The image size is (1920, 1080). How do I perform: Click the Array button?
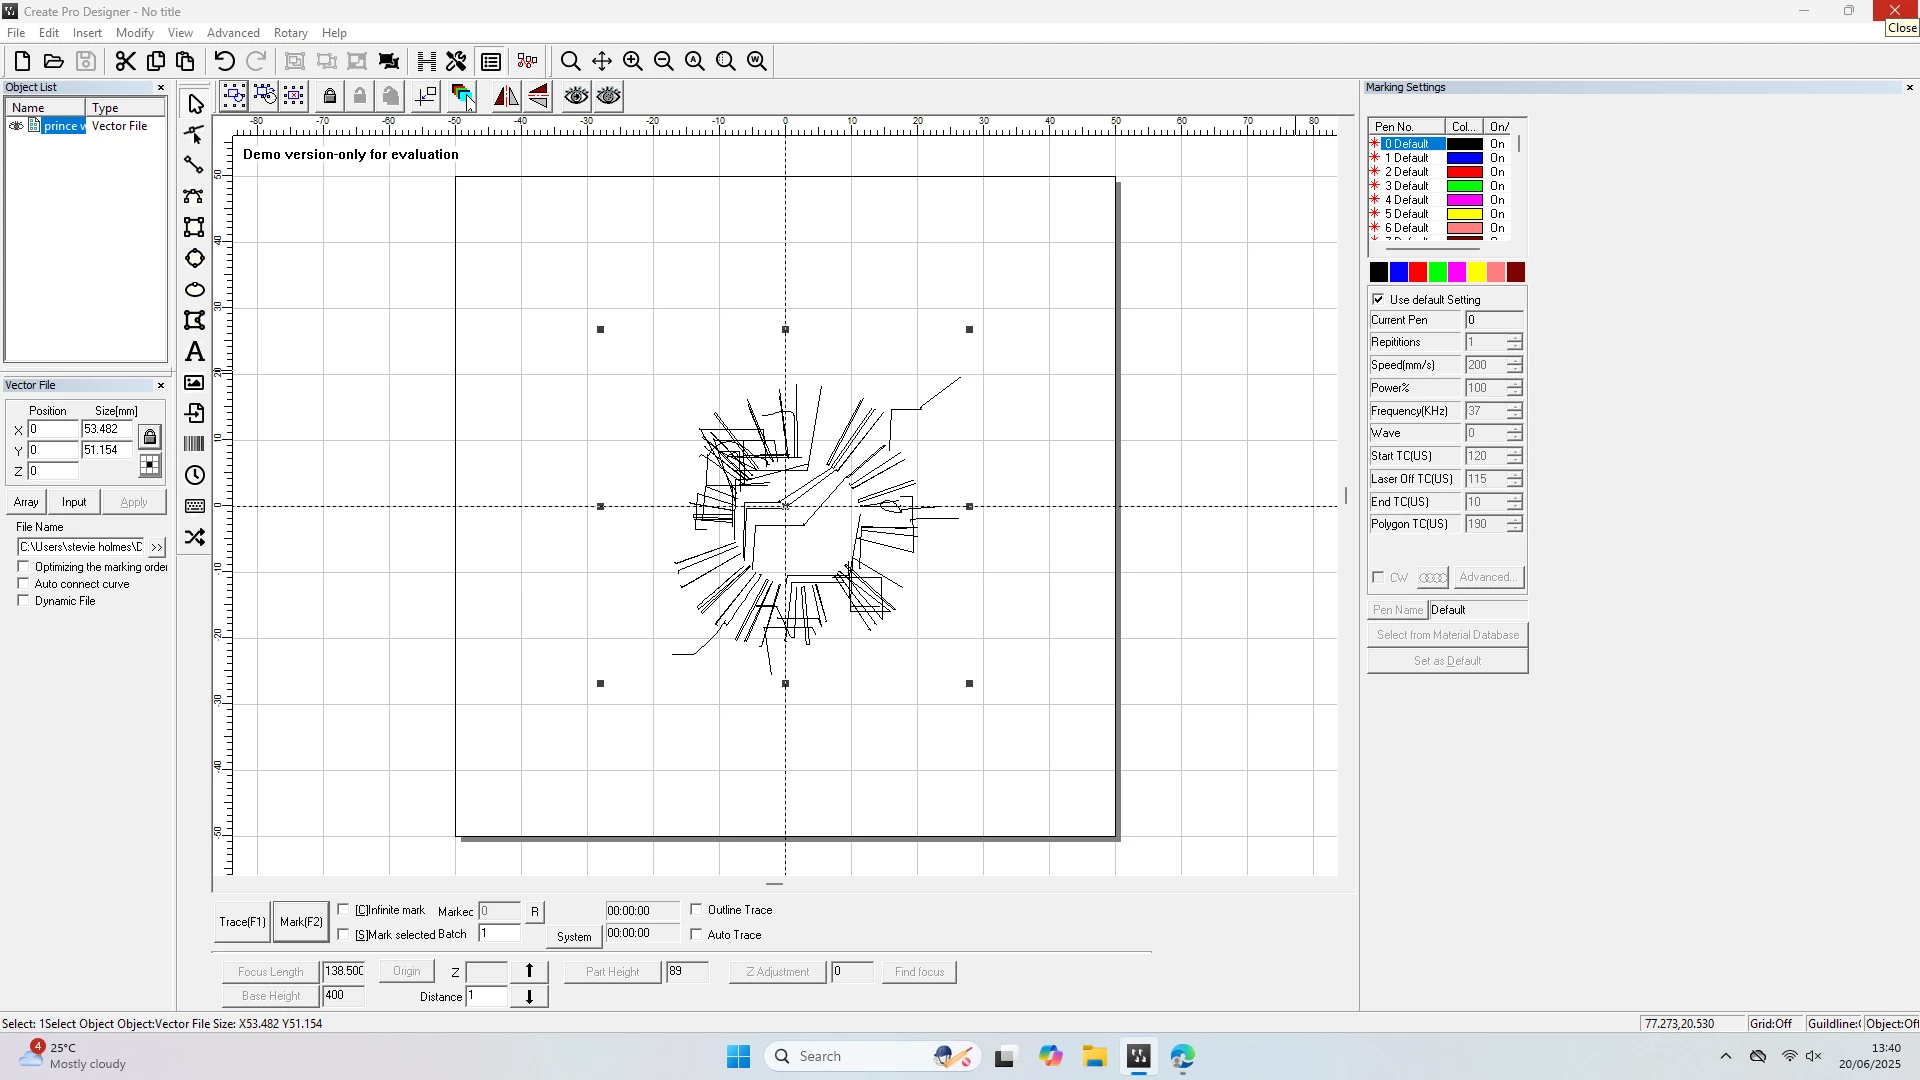(x=26, y=502)
